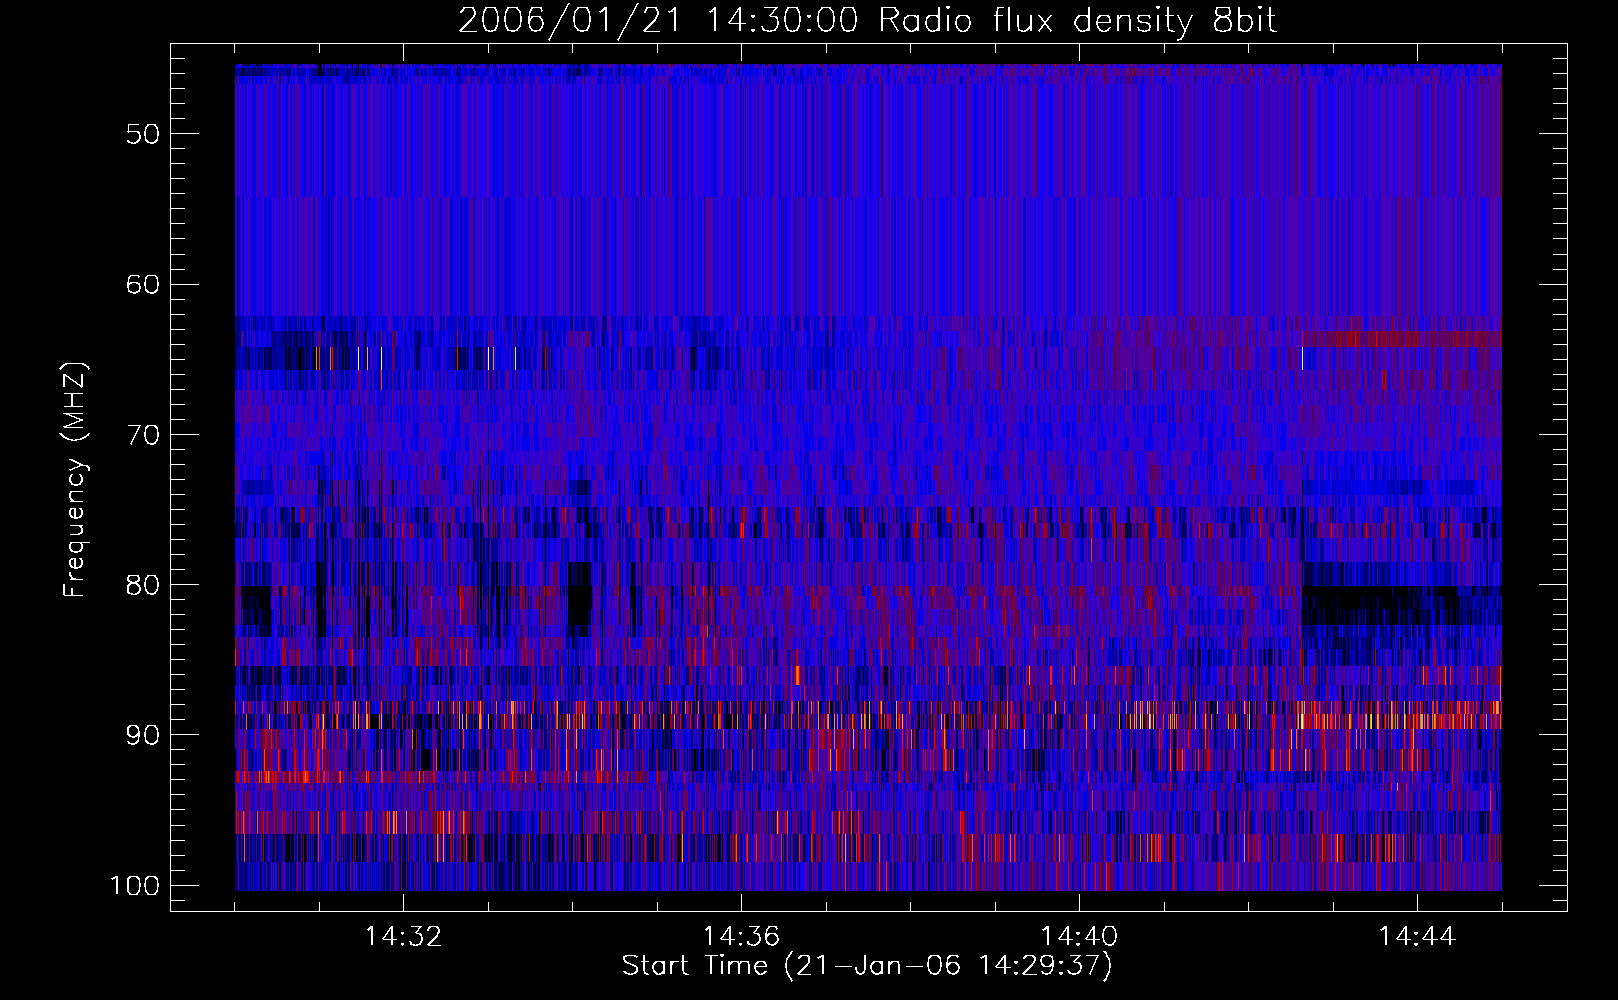Click the 'Frequency (MHZ)' y-axis label
The width and height of the screenshot is (1618, 1000).
click(x=75, y=481)
